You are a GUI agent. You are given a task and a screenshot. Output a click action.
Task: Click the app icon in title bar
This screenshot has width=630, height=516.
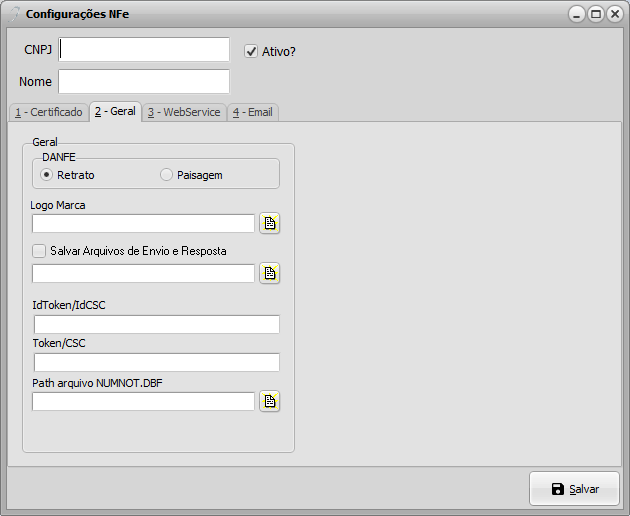pyautogui.click(x=14, y=14)
